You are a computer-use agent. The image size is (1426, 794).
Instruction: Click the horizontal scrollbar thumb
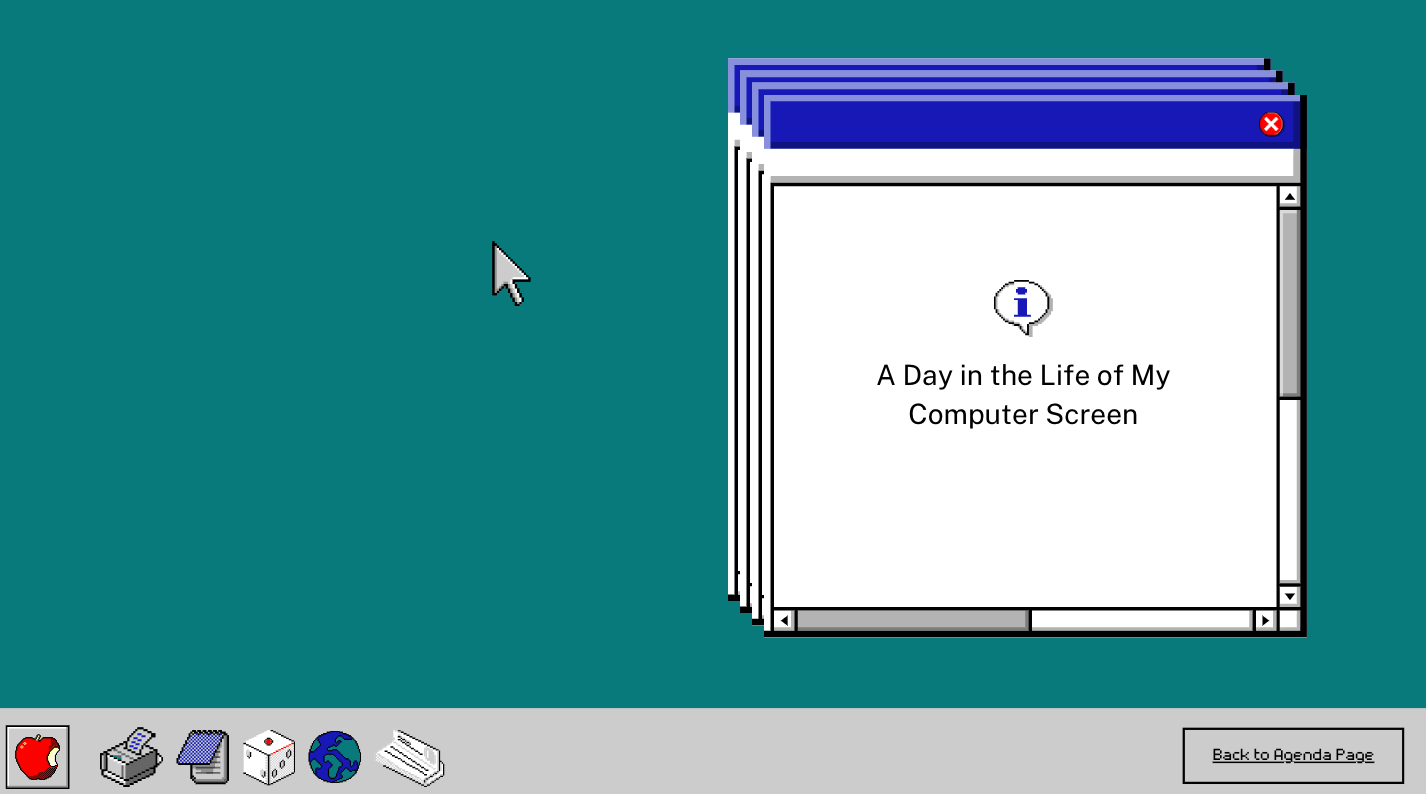click(x=910, y=620)
